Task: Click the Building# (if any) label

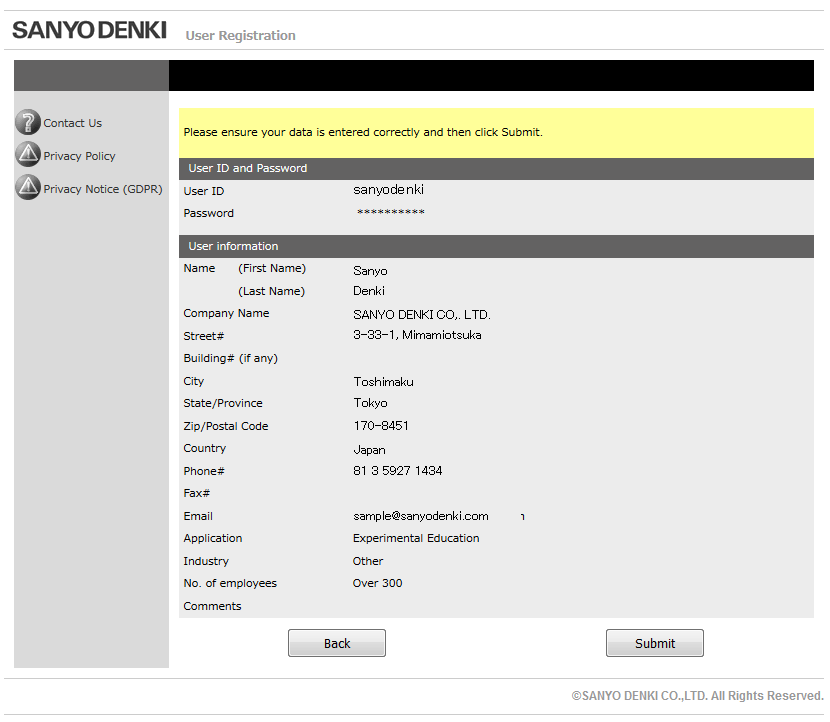Action: [230, 358]
